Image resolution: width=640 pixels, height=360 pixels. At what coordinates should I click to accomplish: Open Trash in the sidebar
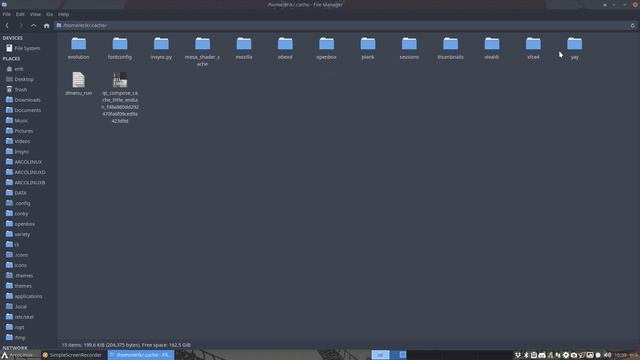[x=20, y=89]
